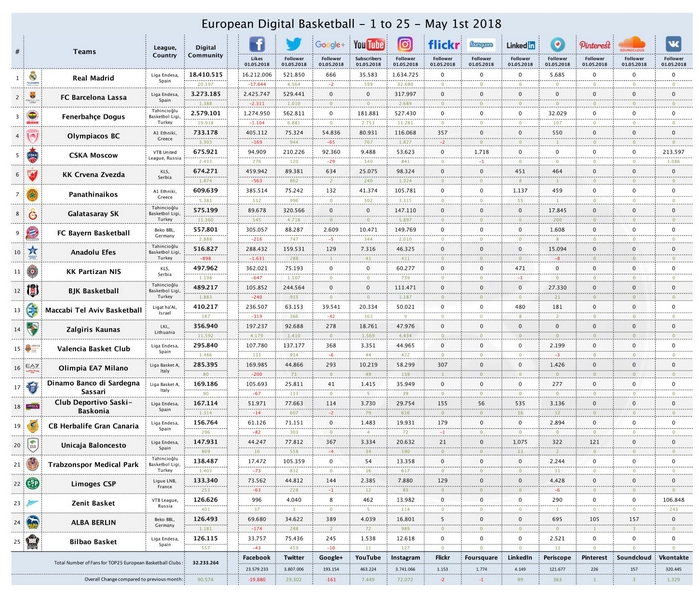Select Unicaja Baloncesto's 121 Pinterest followers
This screenshot has height=592, width=700.
[x=594, y=442]
